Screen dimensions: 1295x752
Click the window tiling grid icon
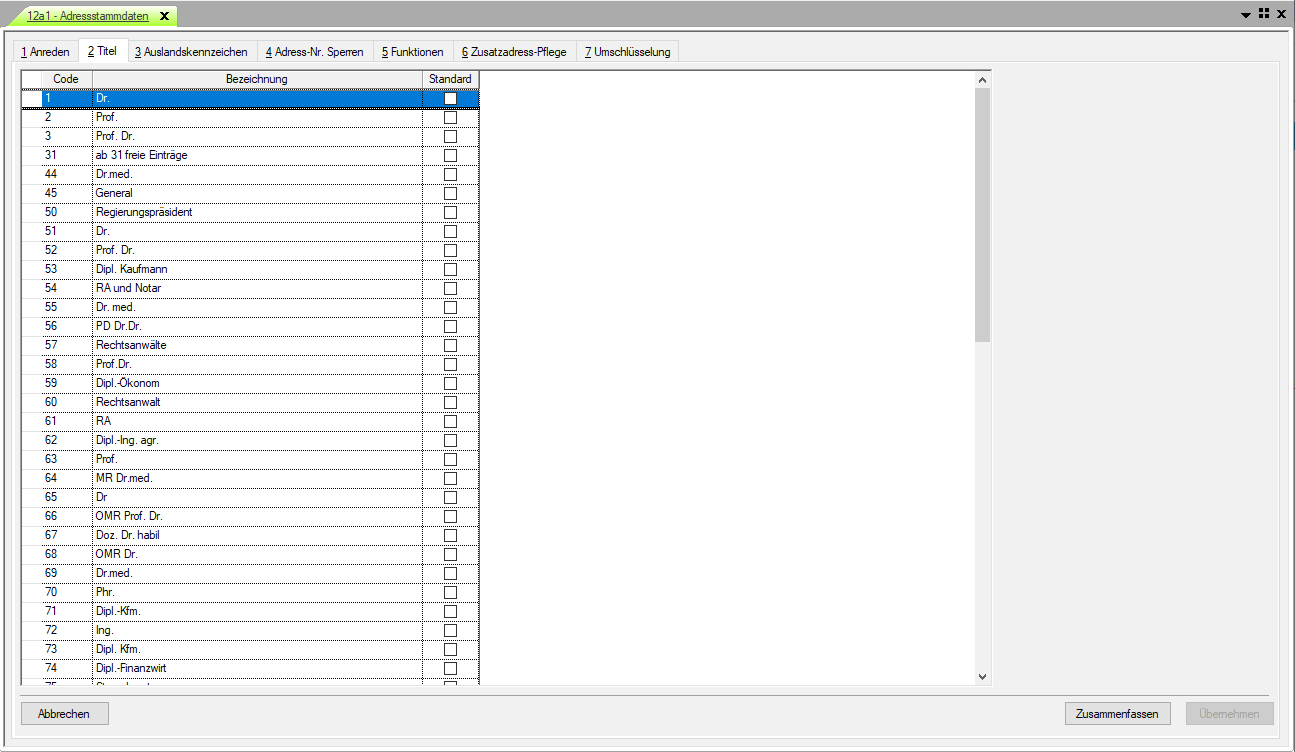(x=1264, y=14)
